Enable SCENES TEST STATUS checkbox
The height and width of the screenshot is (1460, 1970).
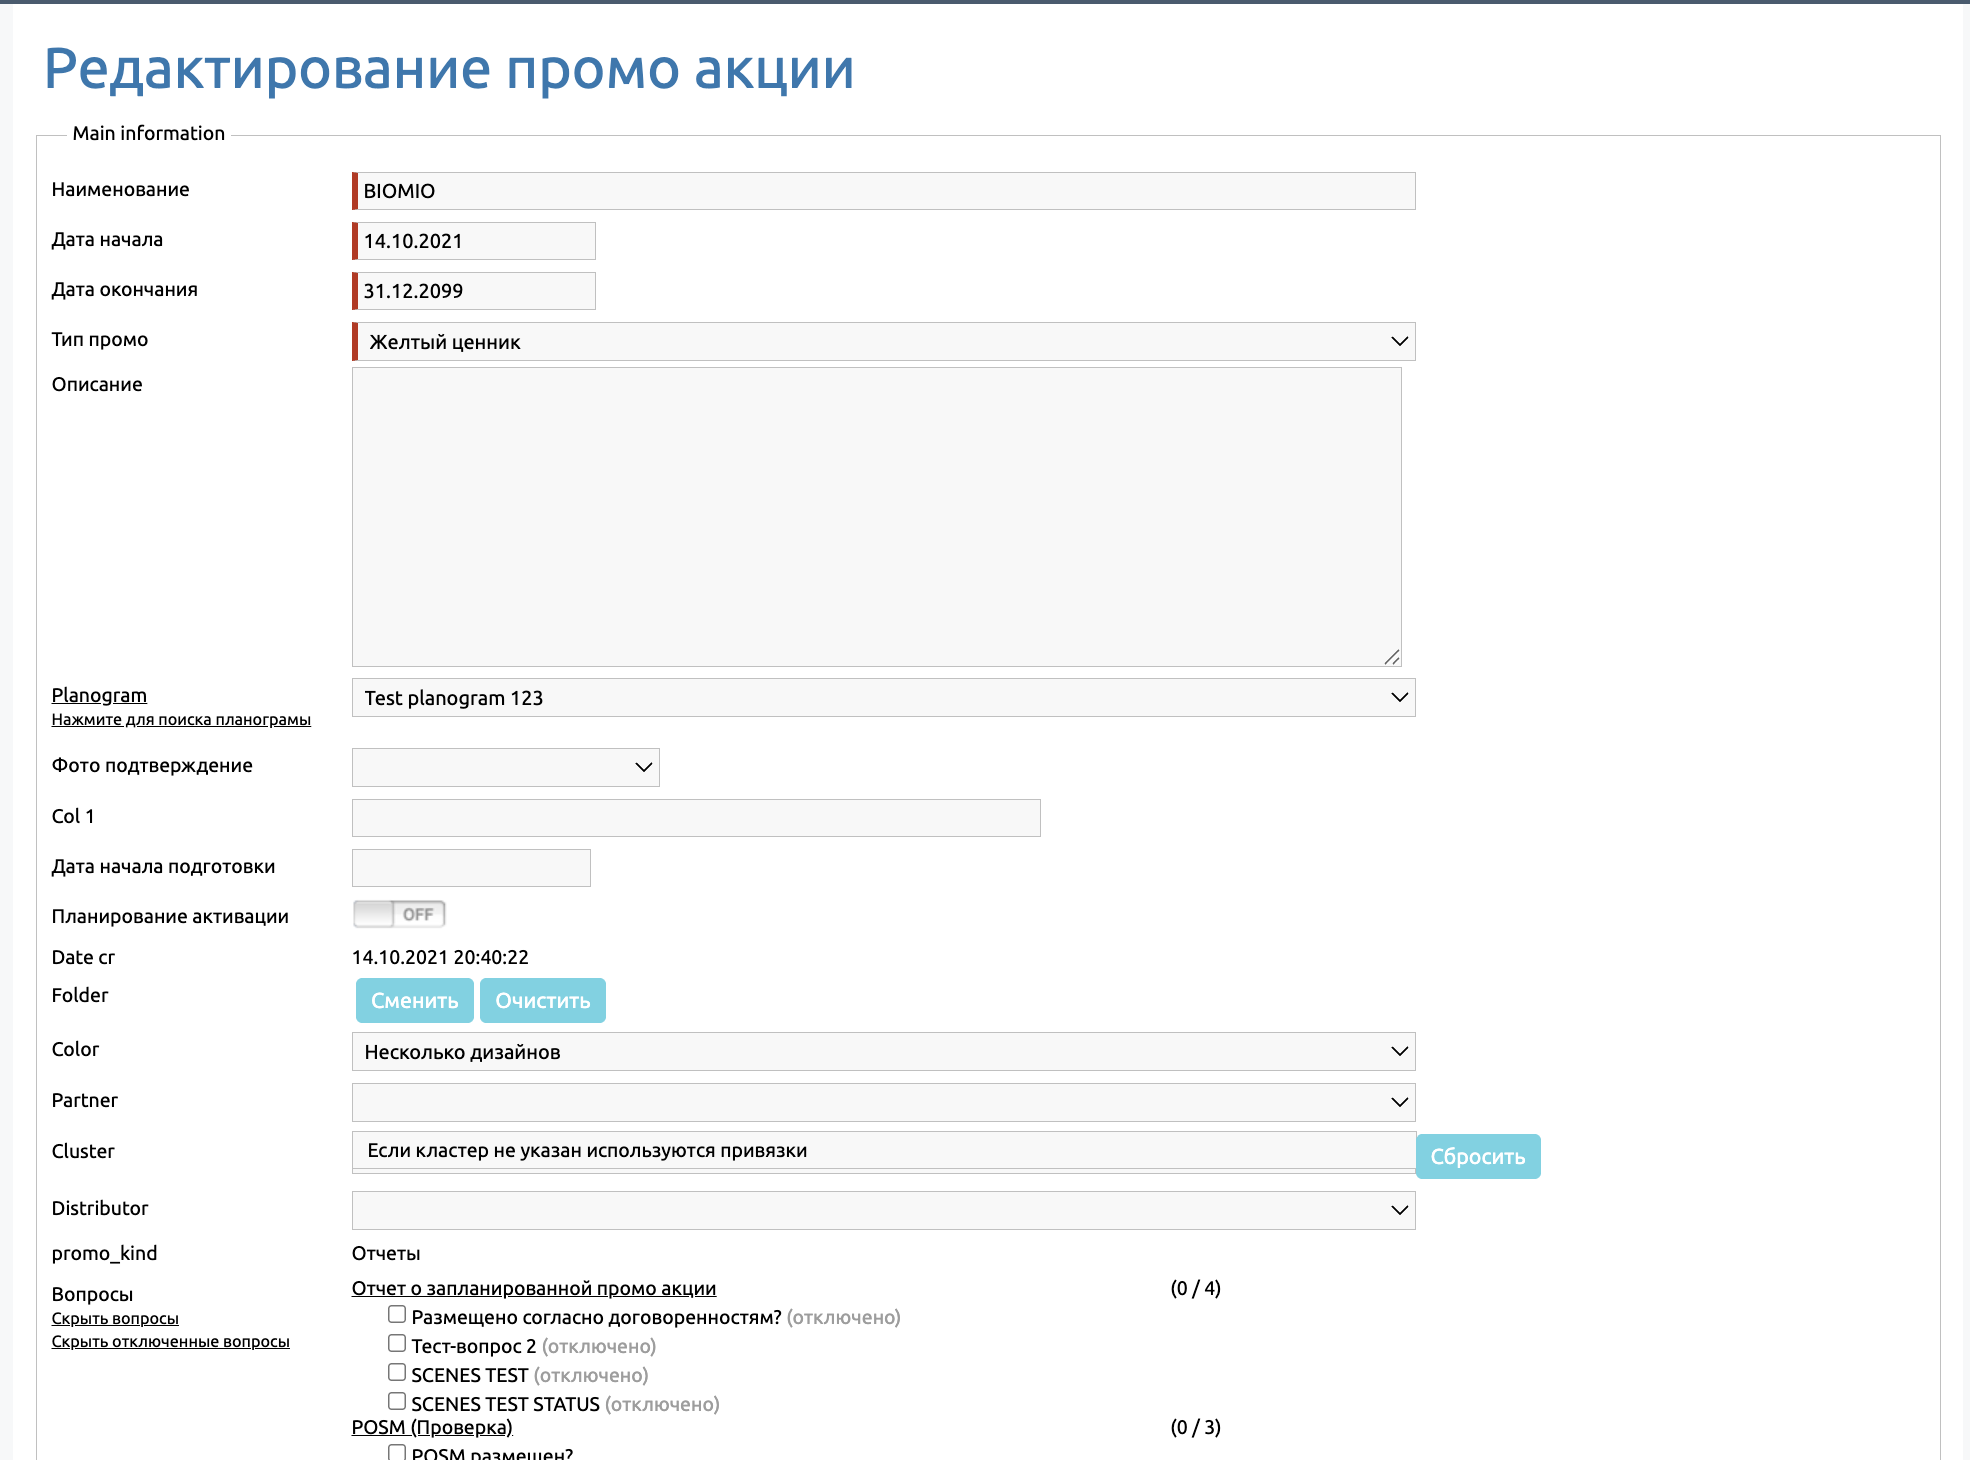[397, 1402]
